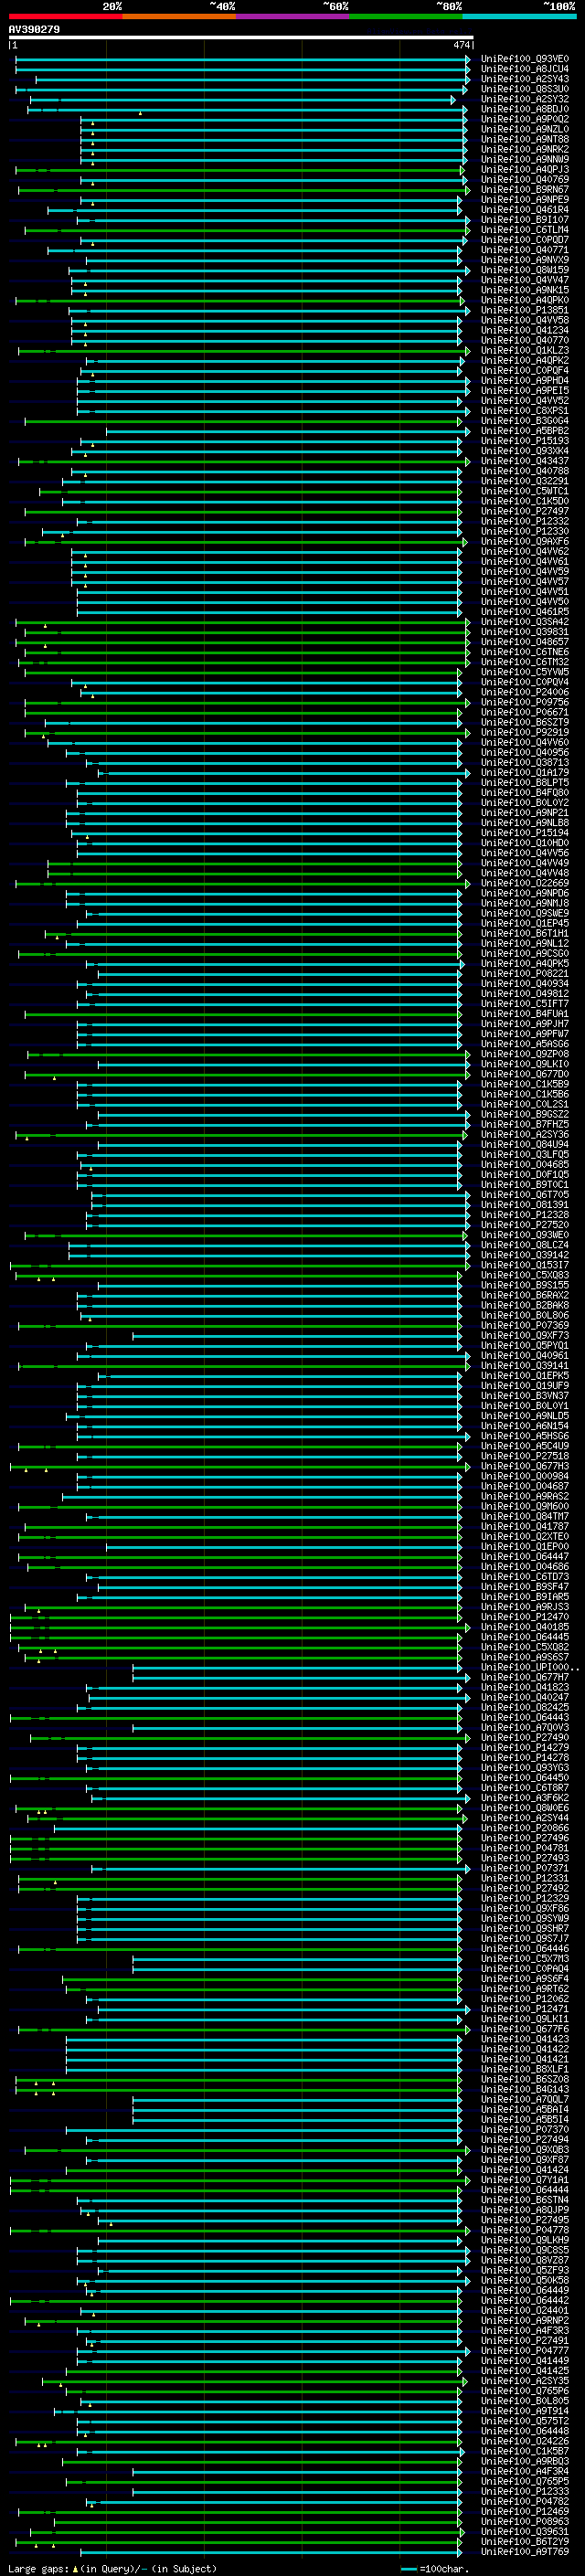The height and width of the screenshot is (2576, 585).
Task: Select the UniRef100_P13851 label
Action: pos(524,310)
